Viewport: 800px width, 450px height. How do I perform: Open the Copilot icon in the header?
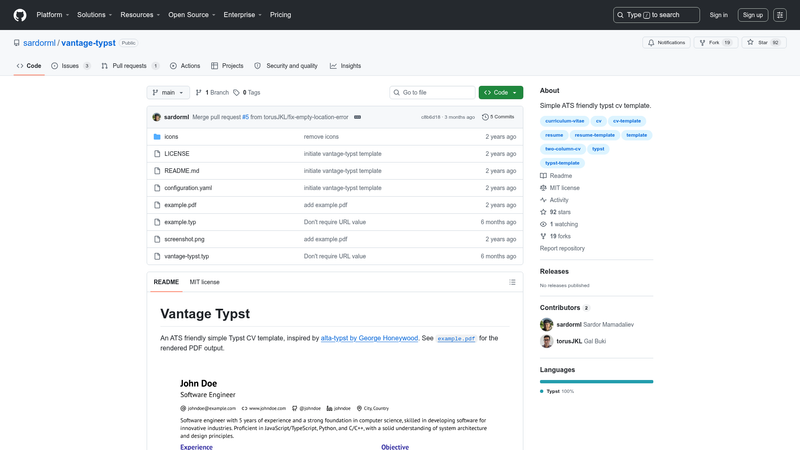click(x=780, y=15)
